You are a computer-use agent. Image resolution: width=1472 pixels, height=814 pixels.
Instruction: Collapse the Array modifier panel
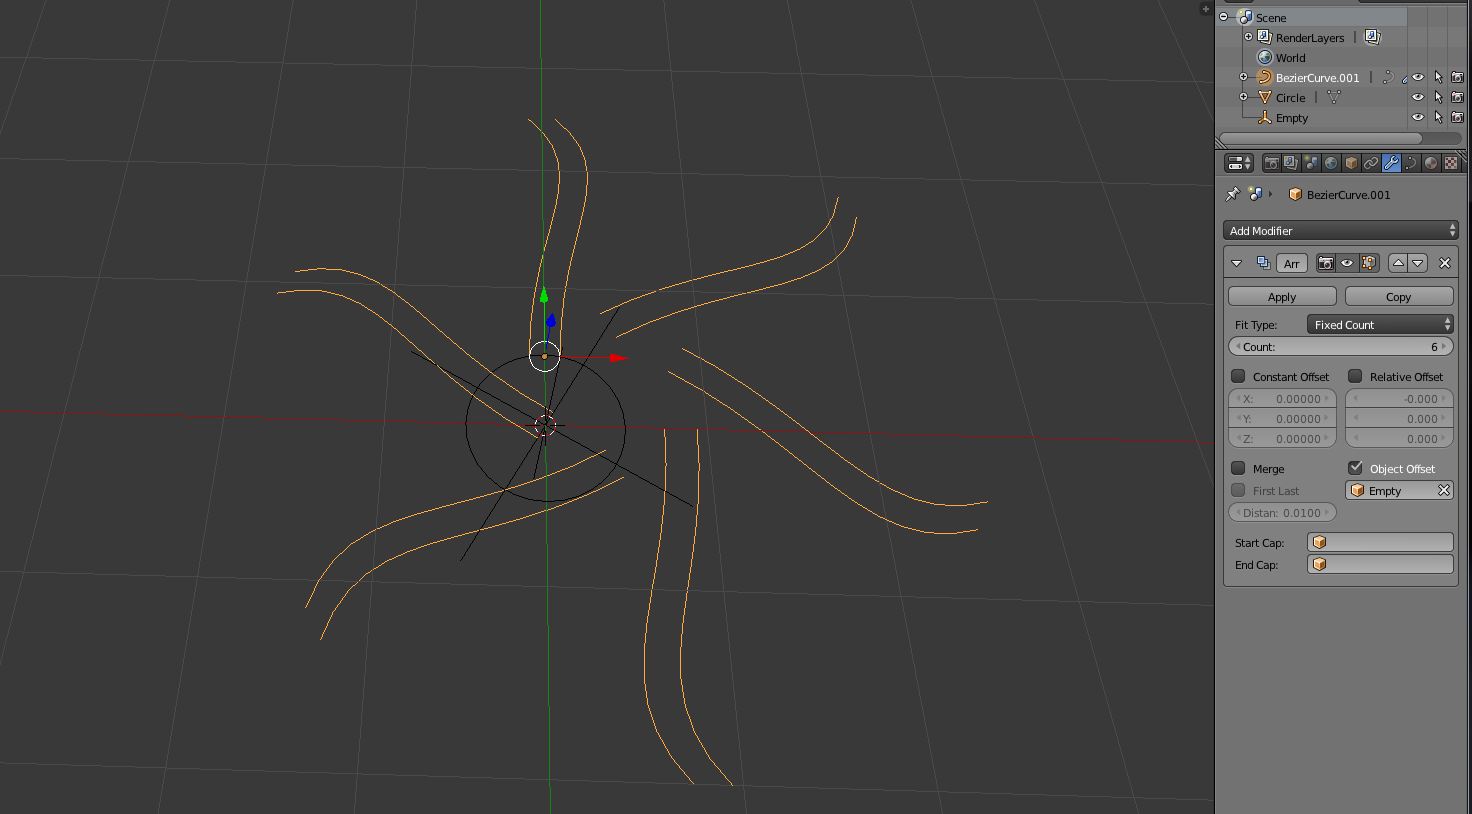[1237, 263]
